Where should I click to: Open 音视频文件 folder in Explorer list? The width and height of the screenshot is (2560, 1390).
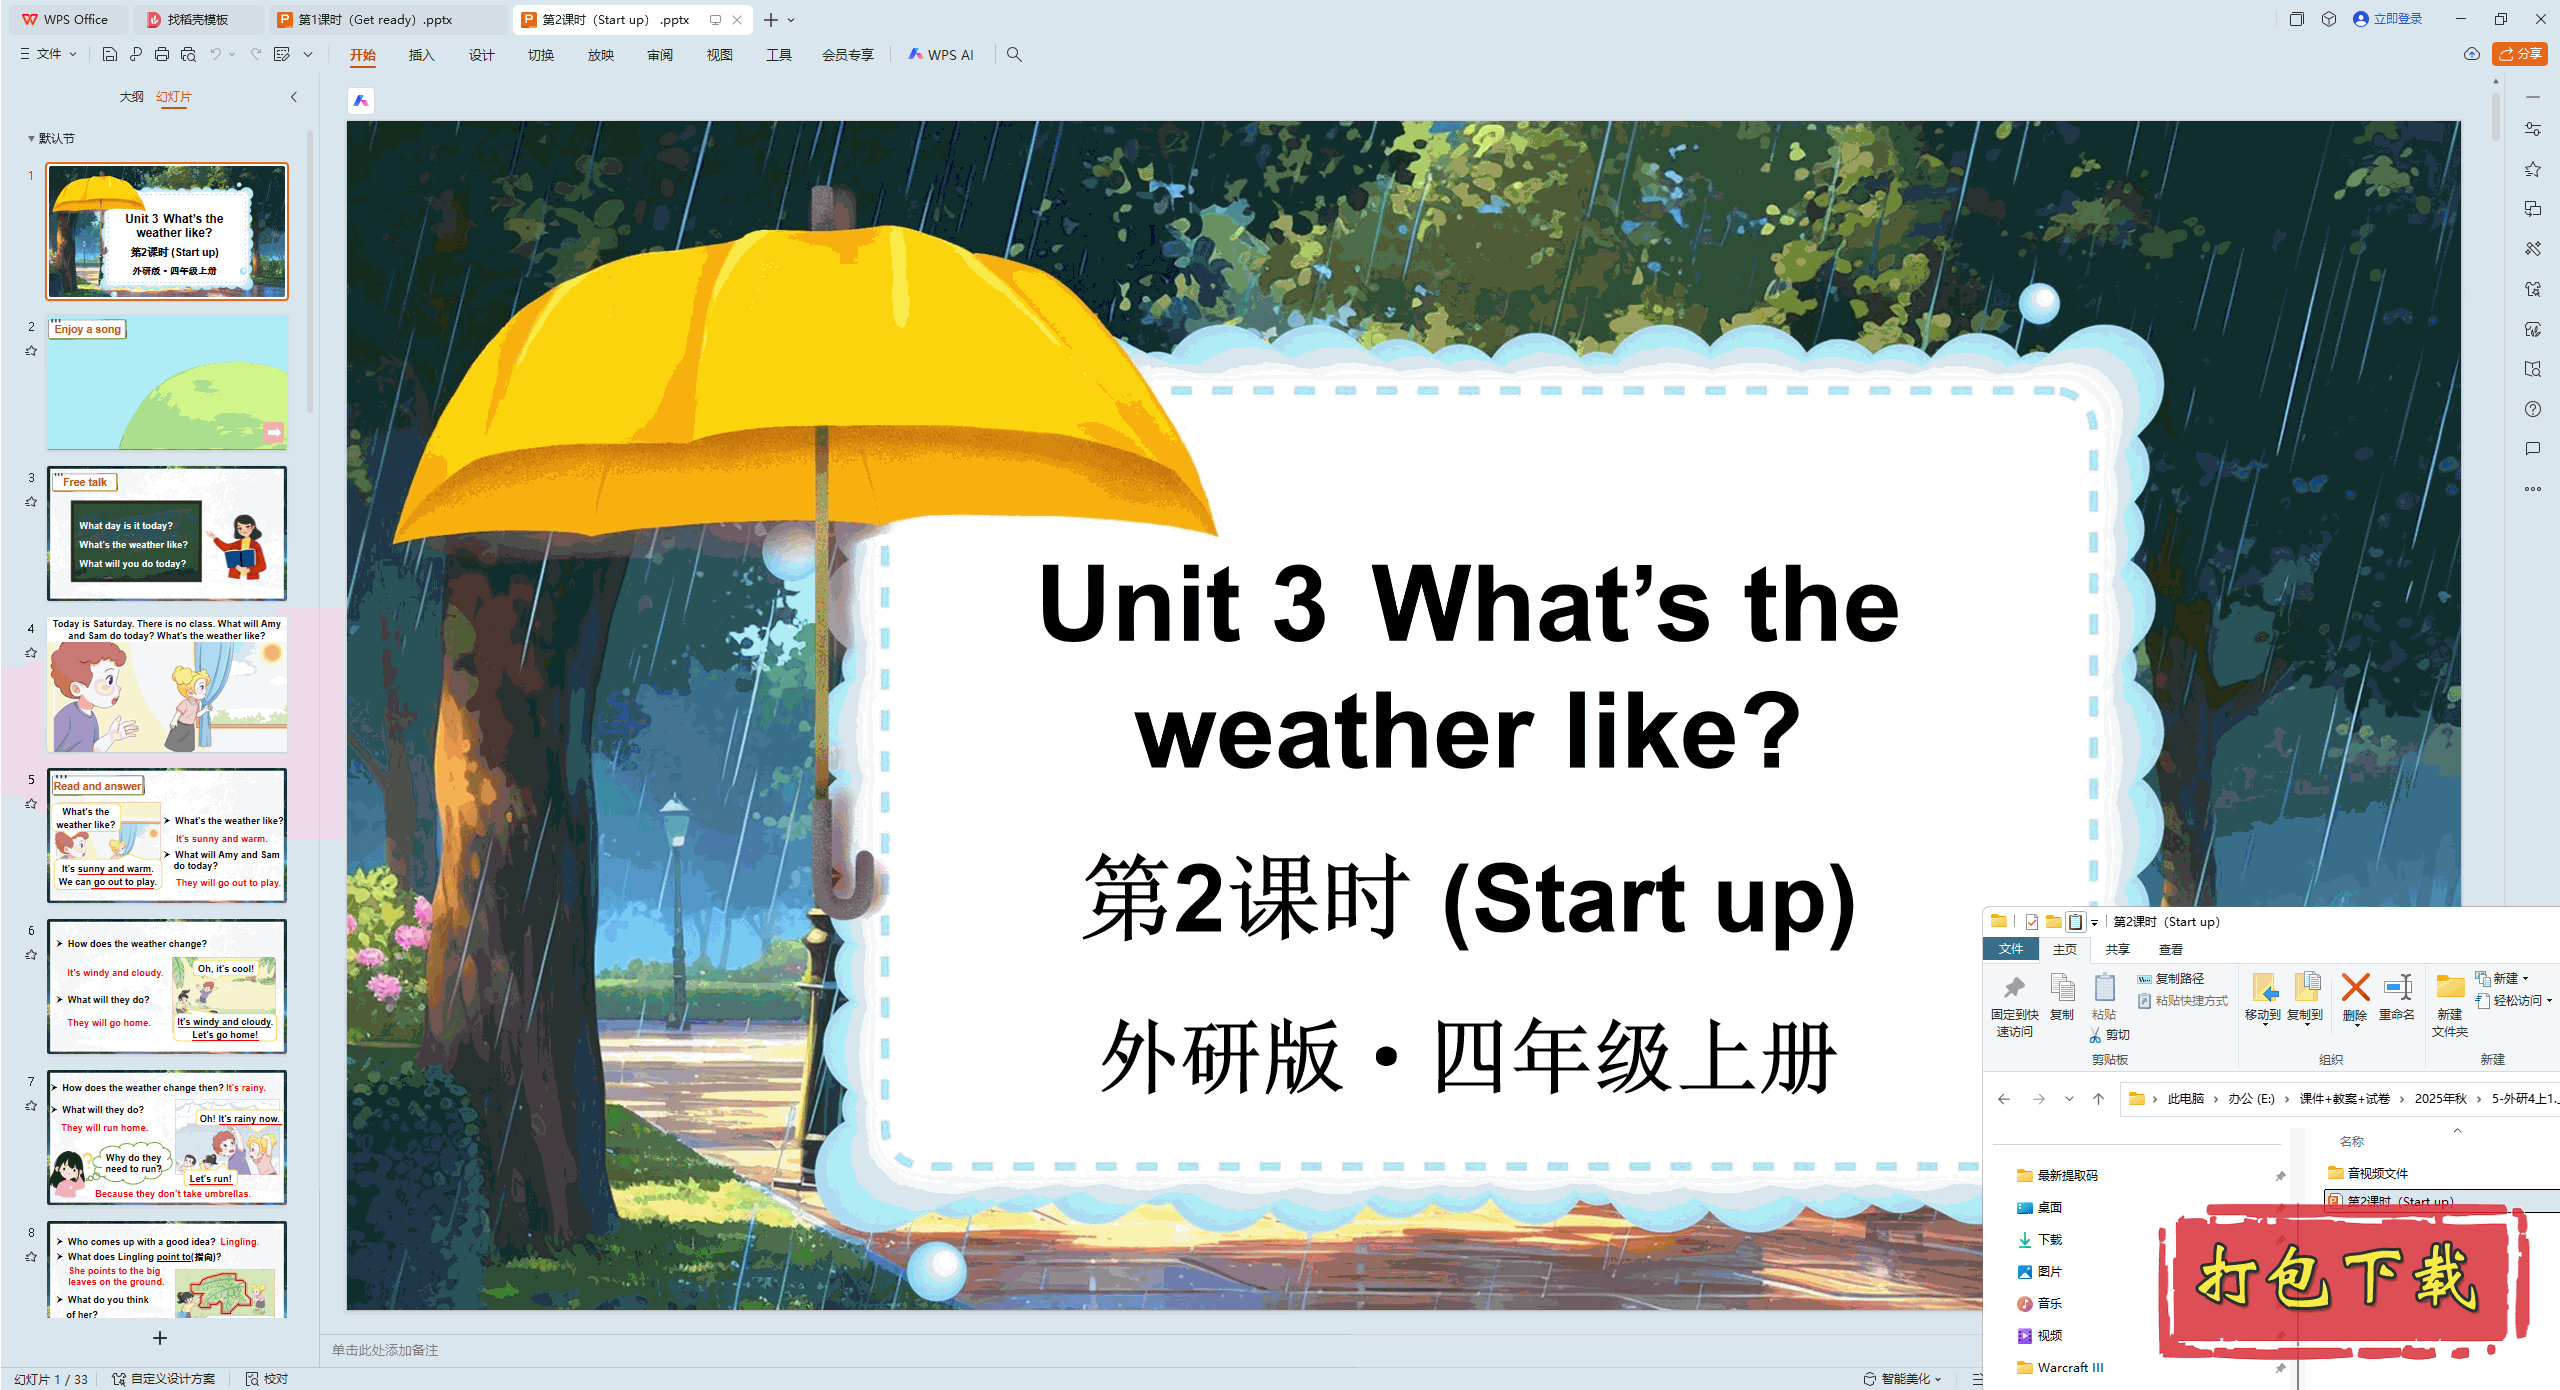click(2368, 1173)
